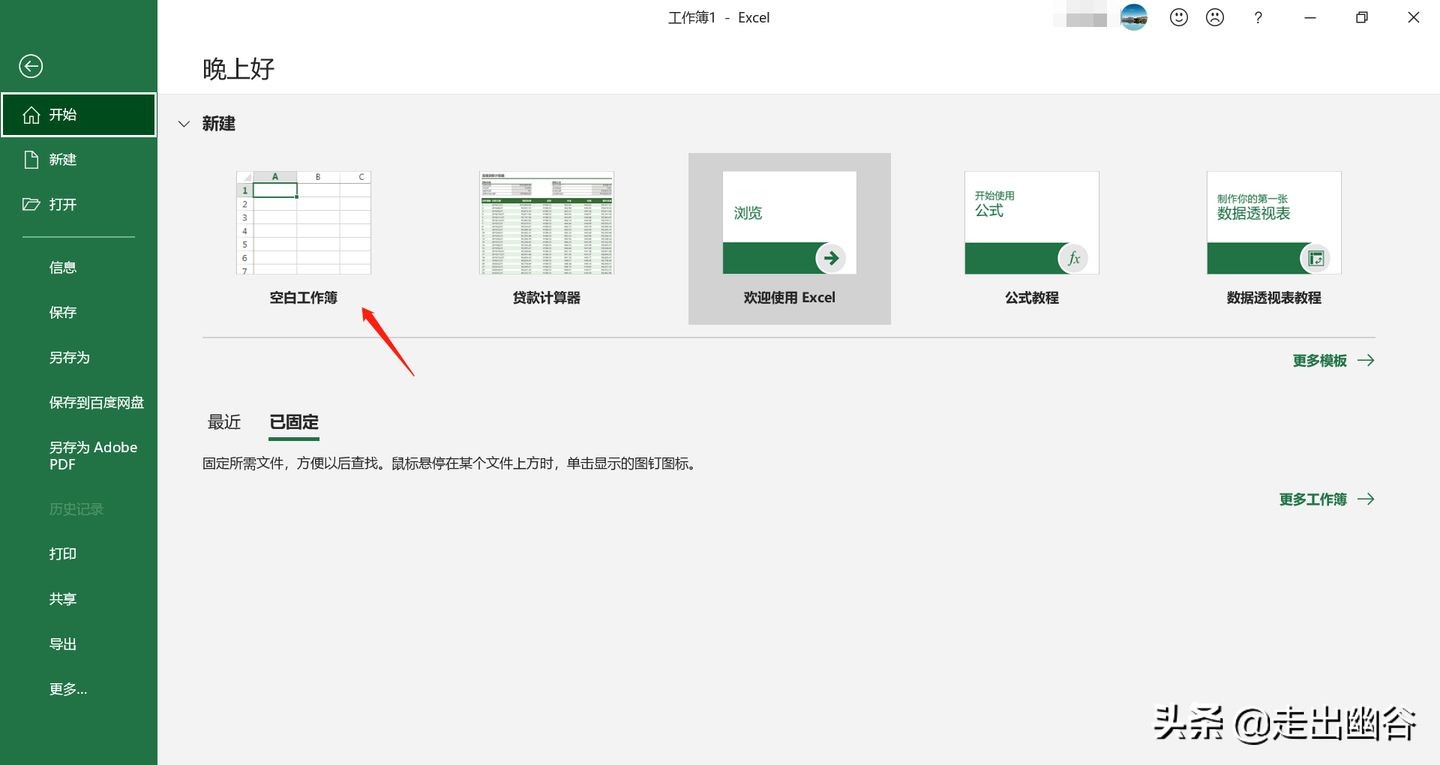Click the open folder icon beside 打开
Viewport: 1440px width, 765px height.
pos(31,204)
